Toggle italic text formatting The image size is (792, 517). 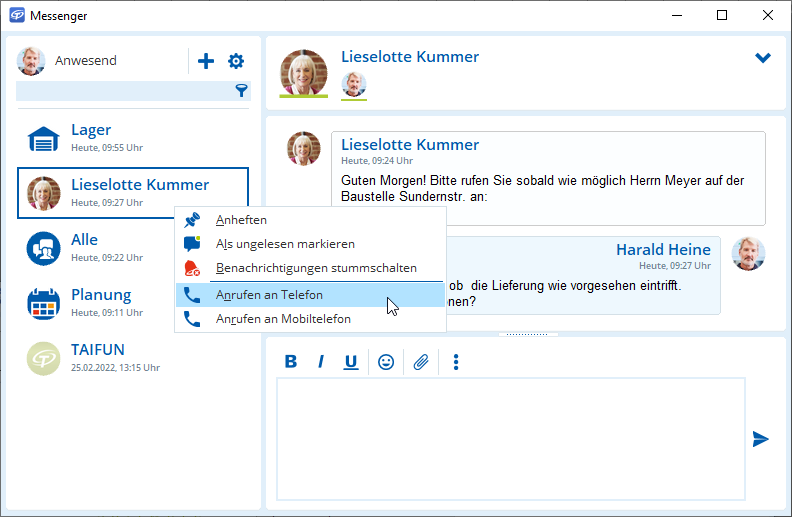[321, 362]
